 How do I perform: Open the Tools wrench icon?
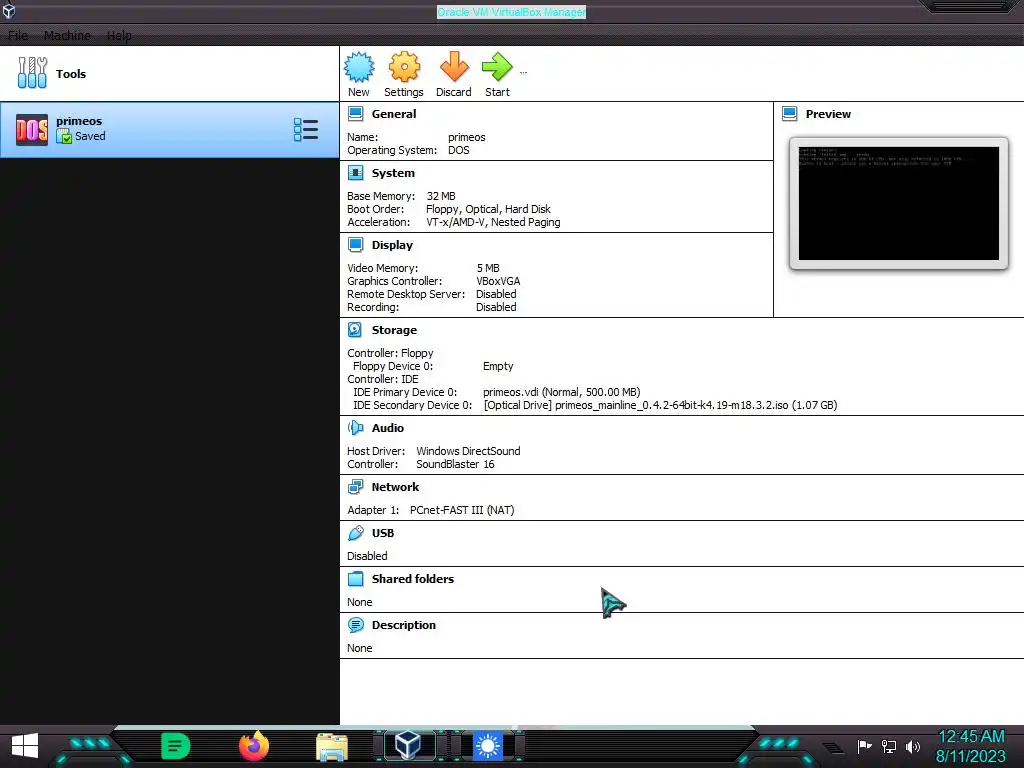pos(32,72)
